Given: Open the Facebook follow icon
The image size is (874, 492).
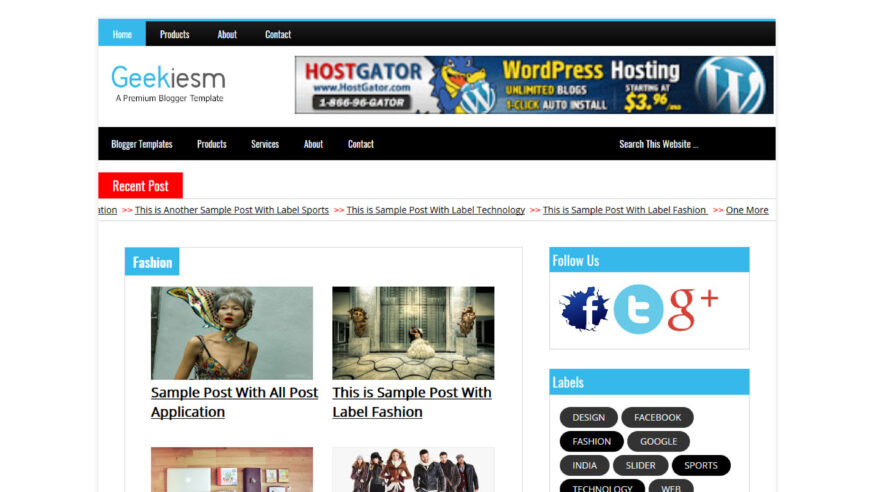Looking at the screenshot, I should (585, 309).
